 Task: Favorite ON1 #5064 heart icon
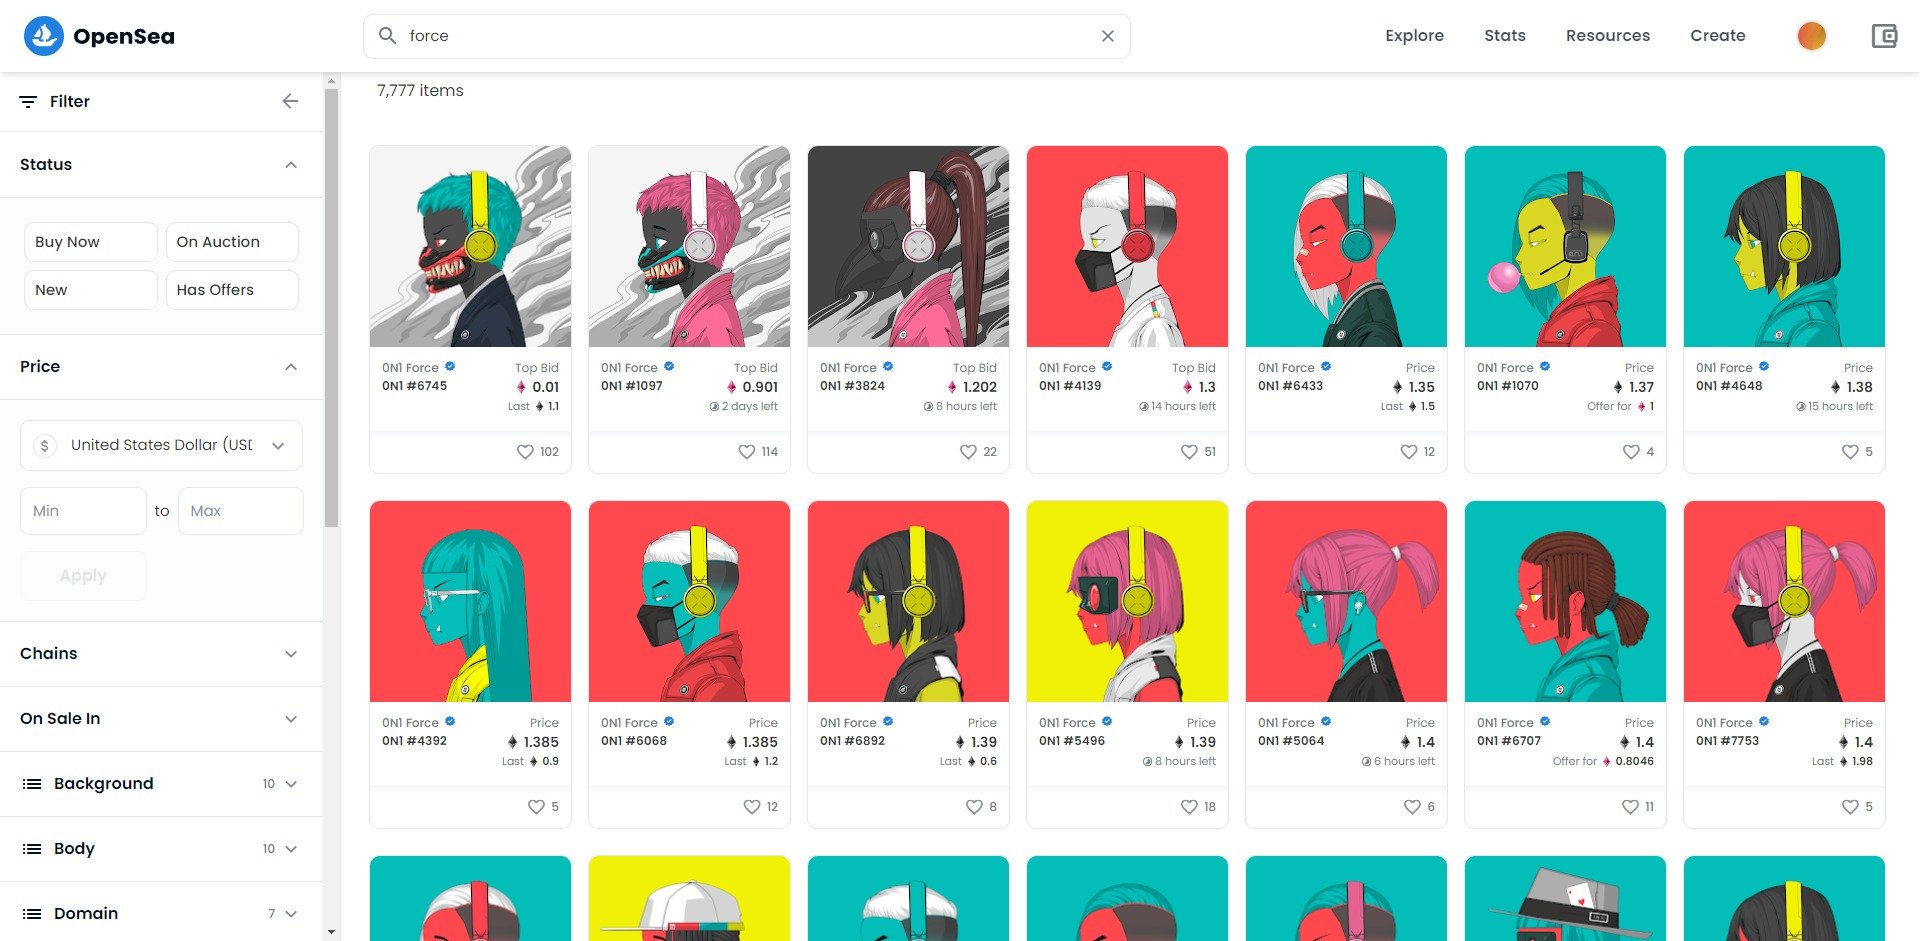(x=1412, y=807)
